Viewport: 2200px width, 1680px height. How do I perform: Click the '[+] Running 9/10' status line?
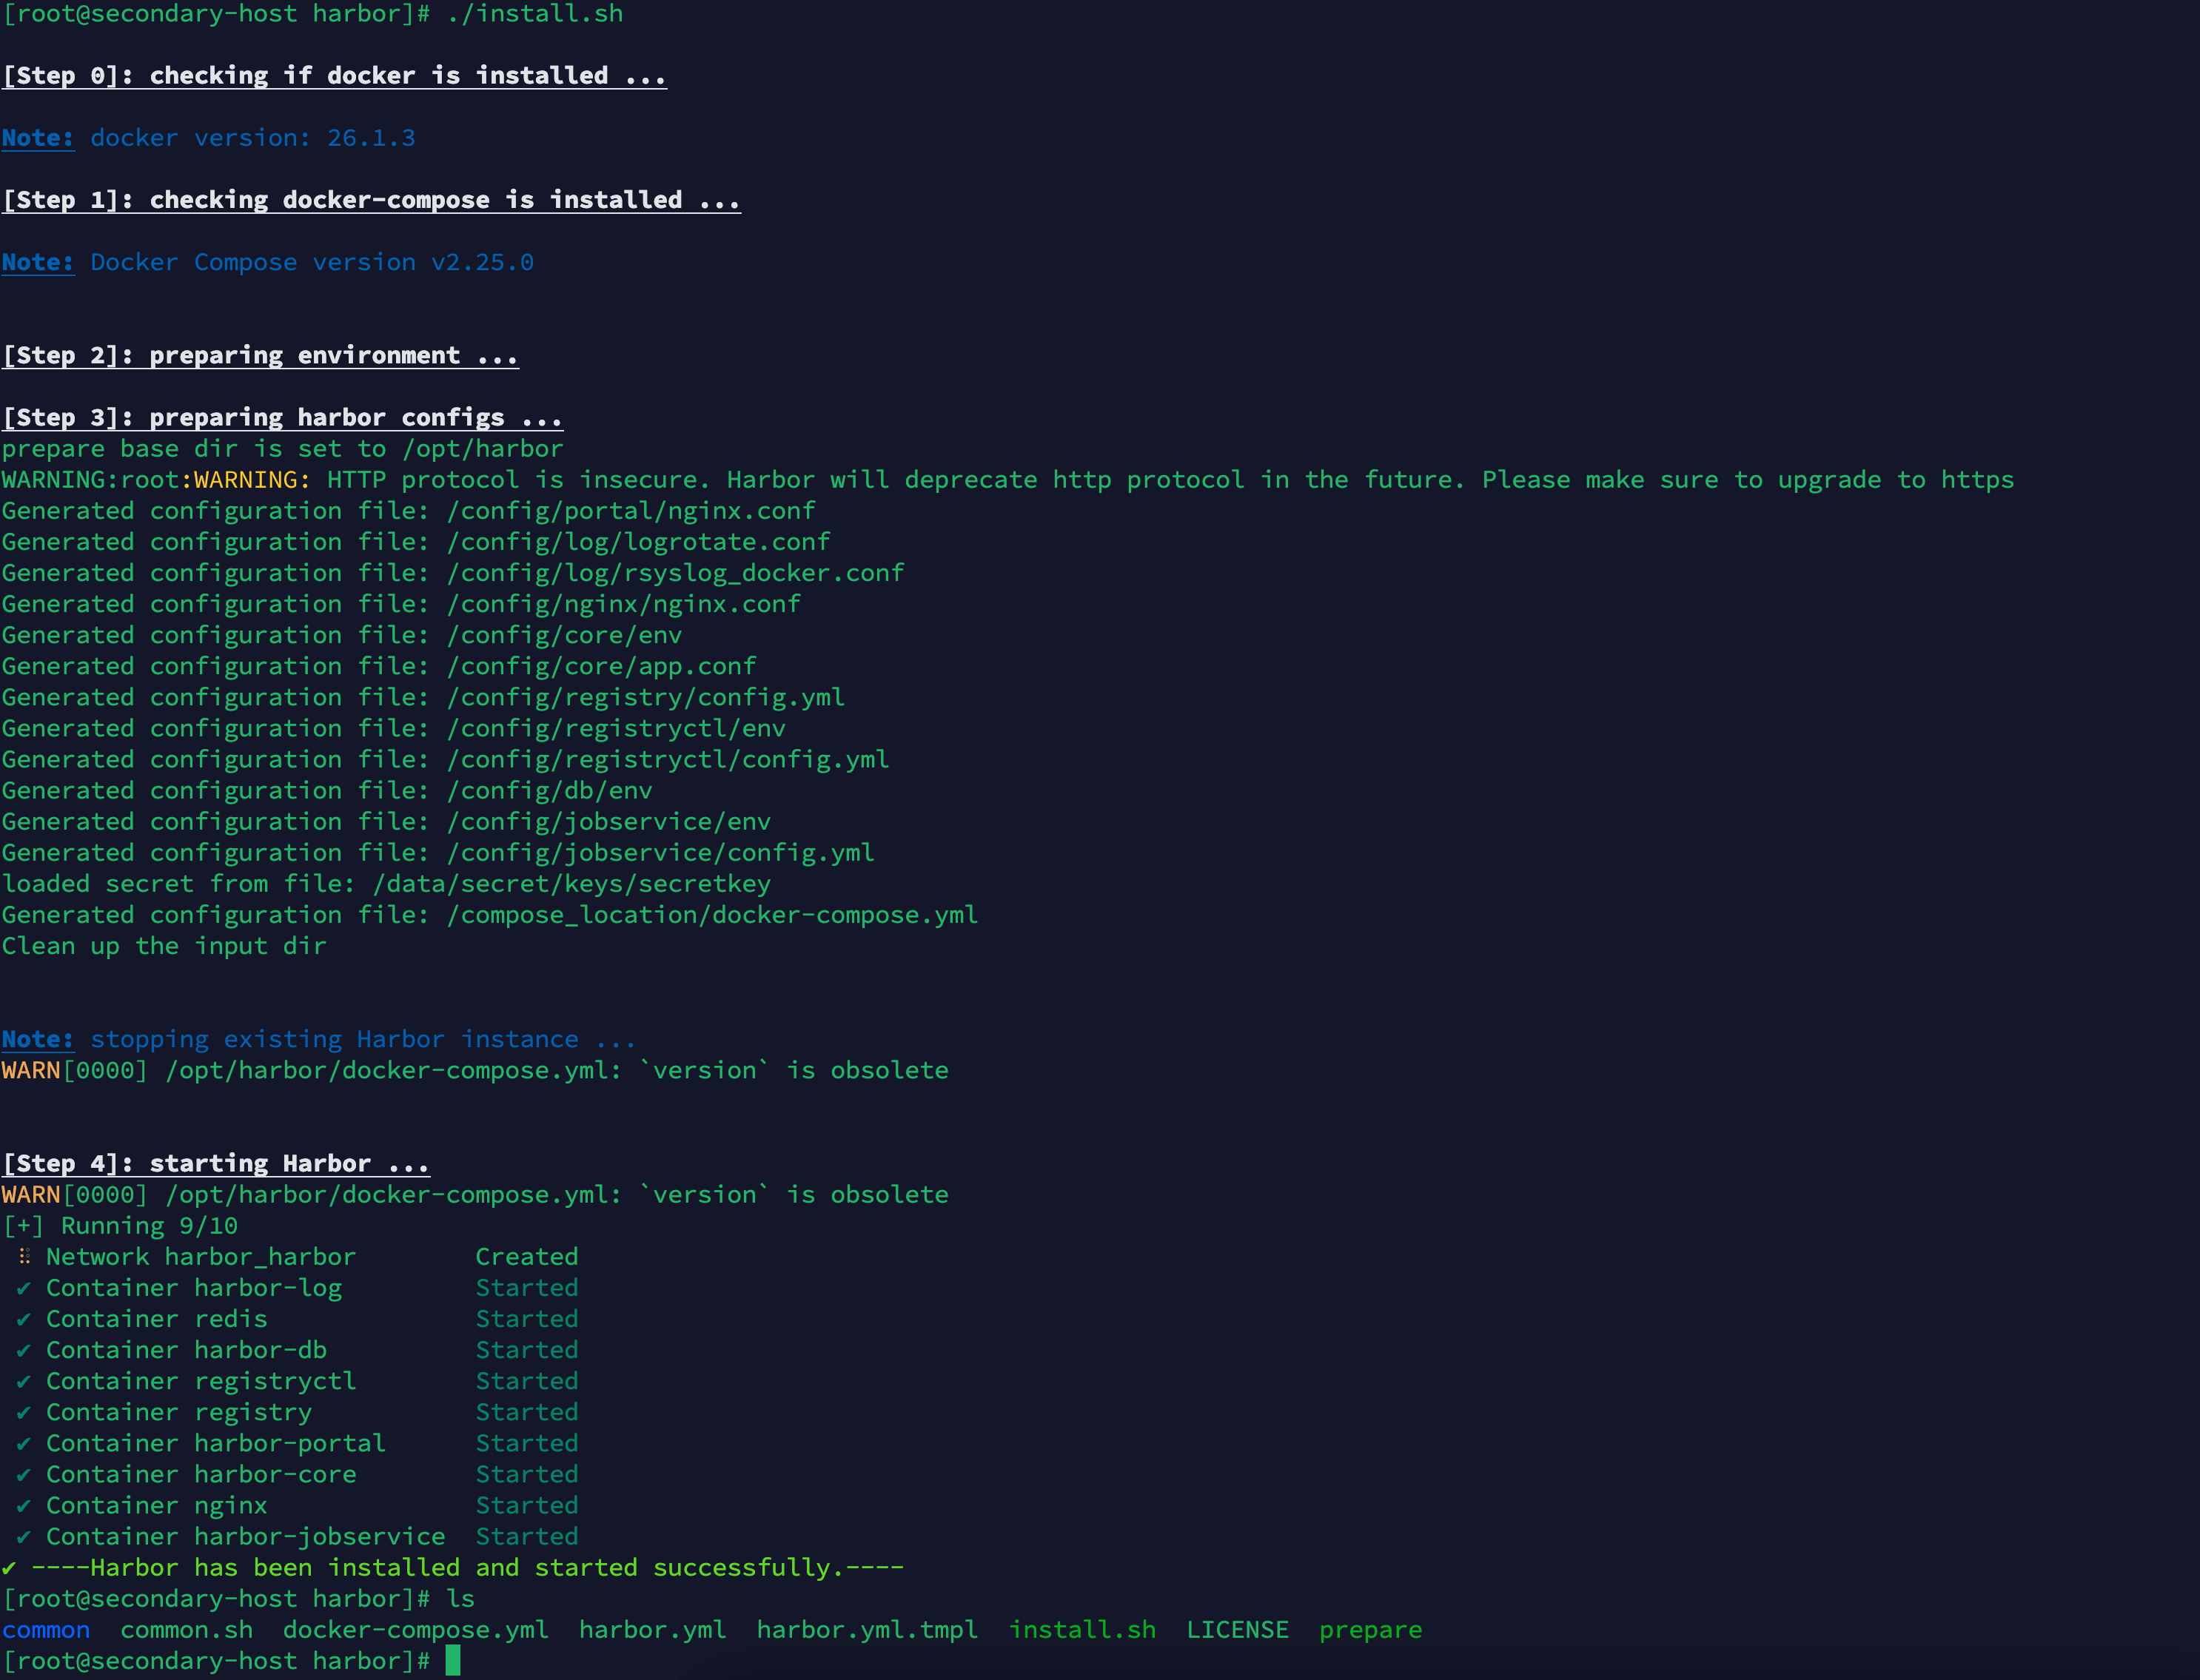coord(120,1226)
